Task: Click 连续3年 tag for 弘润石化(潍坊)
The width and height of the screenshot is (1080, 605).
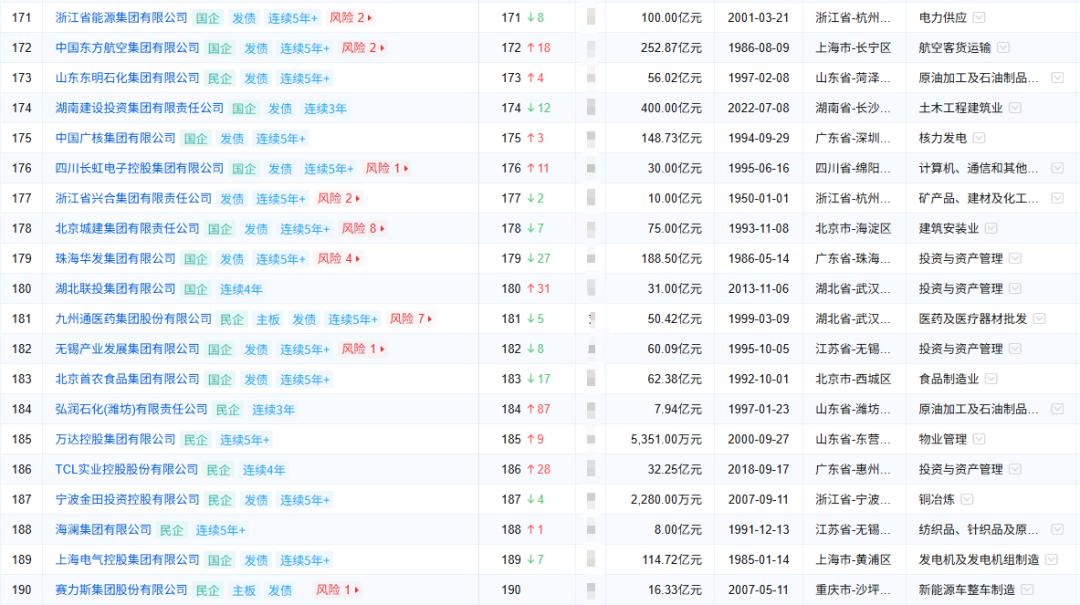Action: (x=273, y=409)
